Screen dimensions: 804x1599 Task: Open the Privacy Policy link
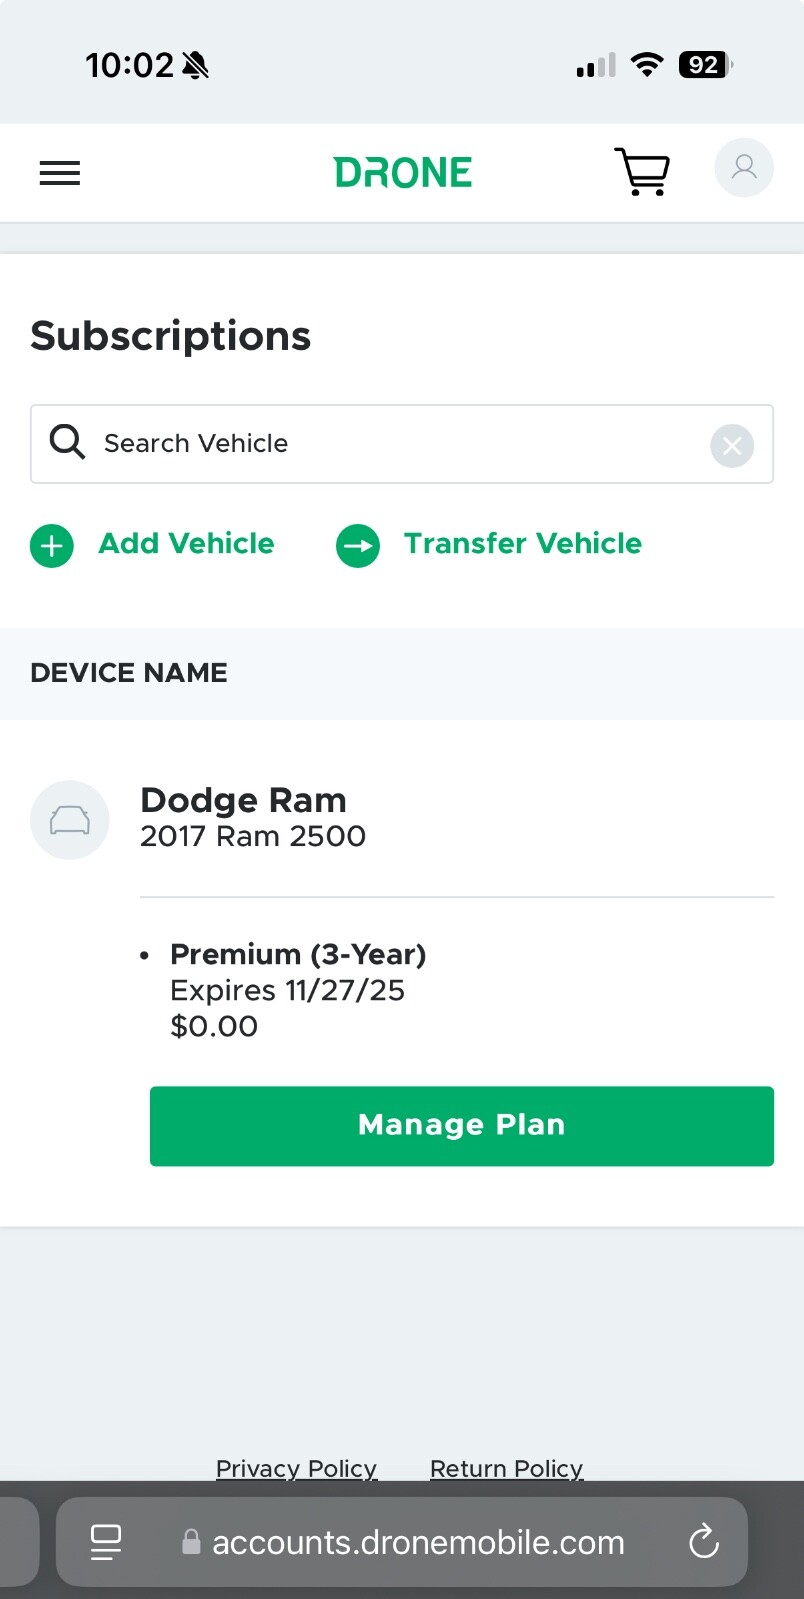pyautogui.click(x=296, y=1468)
